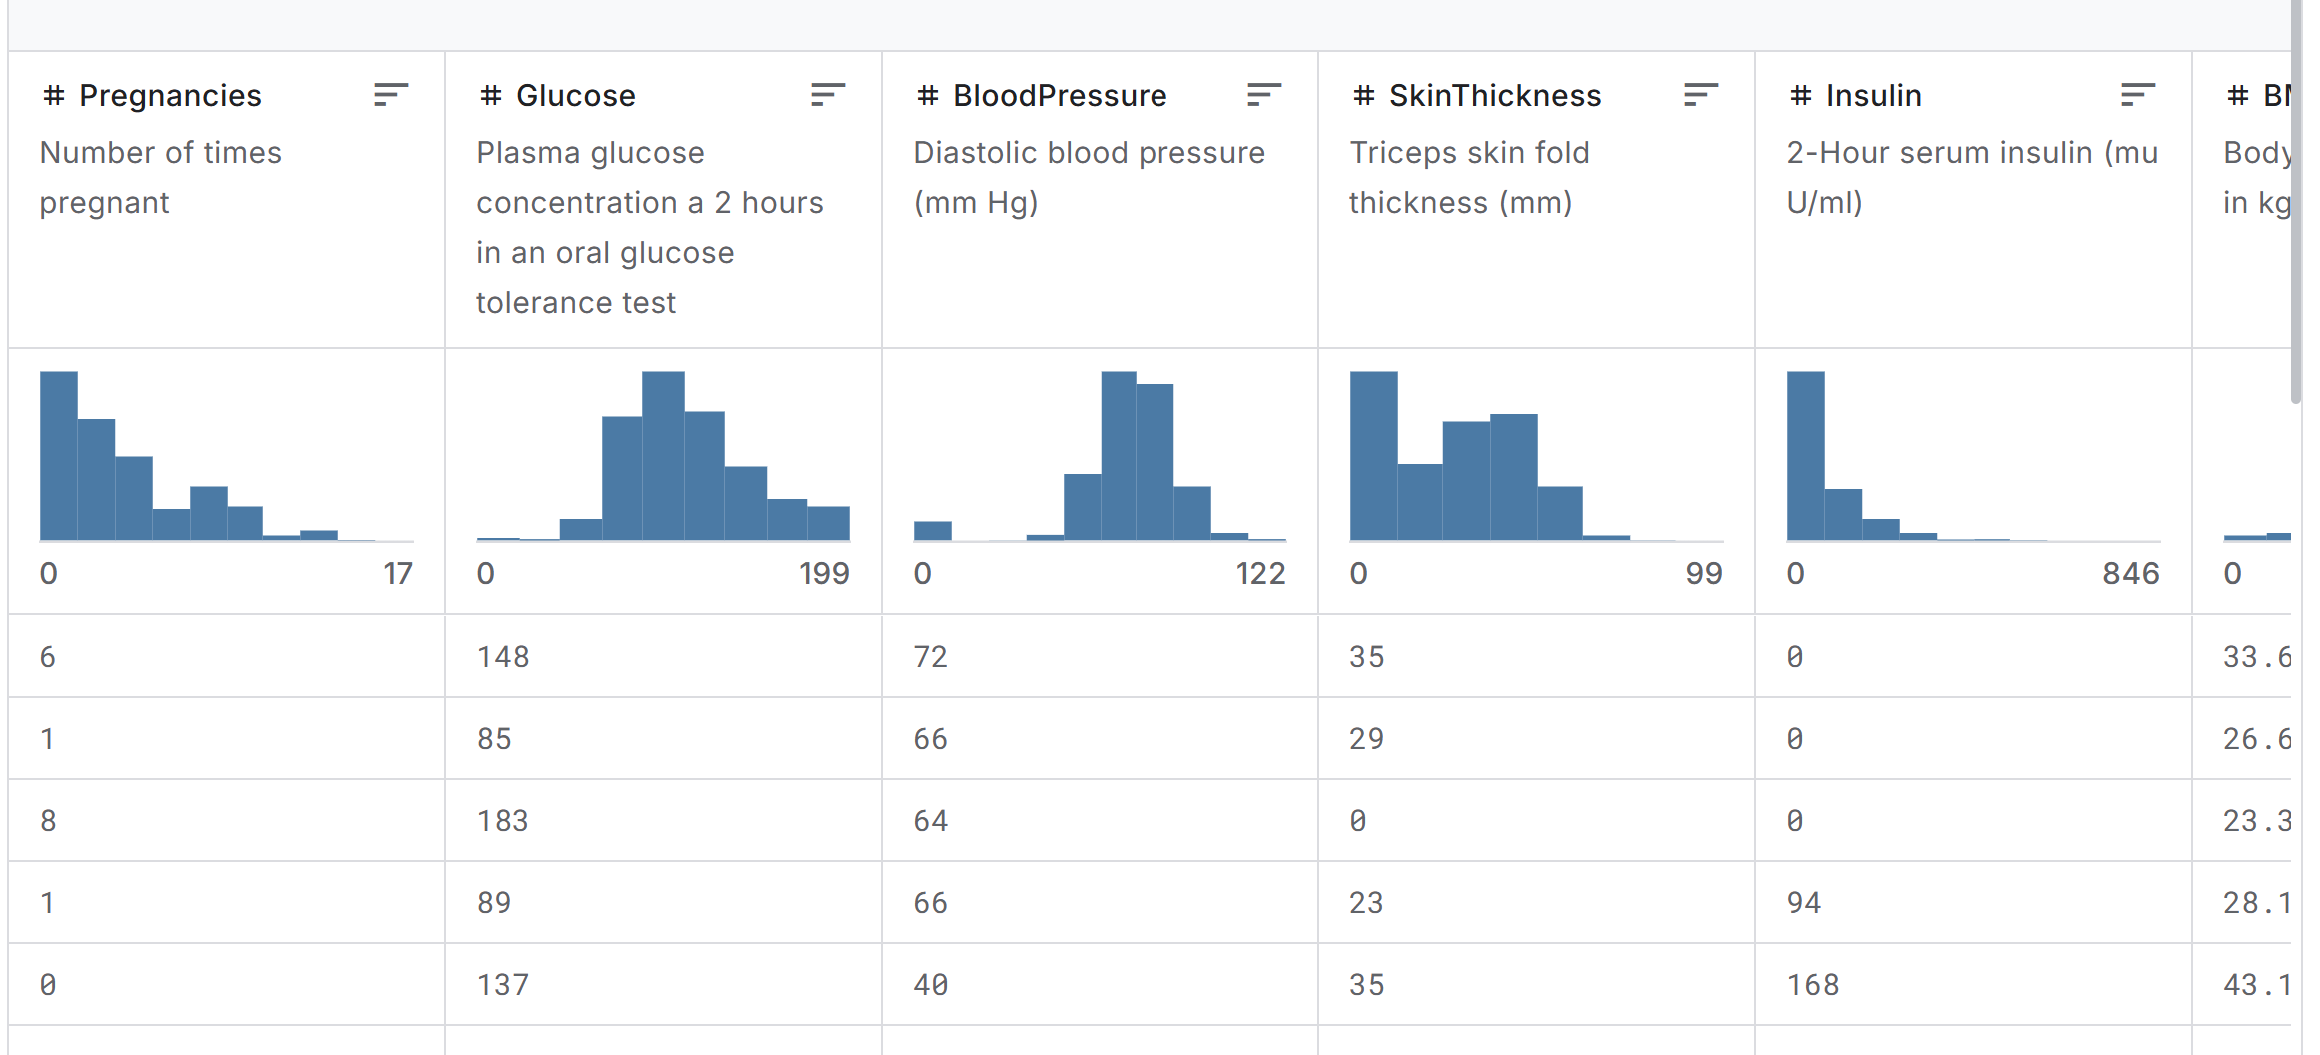Click the tallest bar in Glucose histogram
Image resolution: width=2320 pixels, height=1055 pixels.
point(663,456)
